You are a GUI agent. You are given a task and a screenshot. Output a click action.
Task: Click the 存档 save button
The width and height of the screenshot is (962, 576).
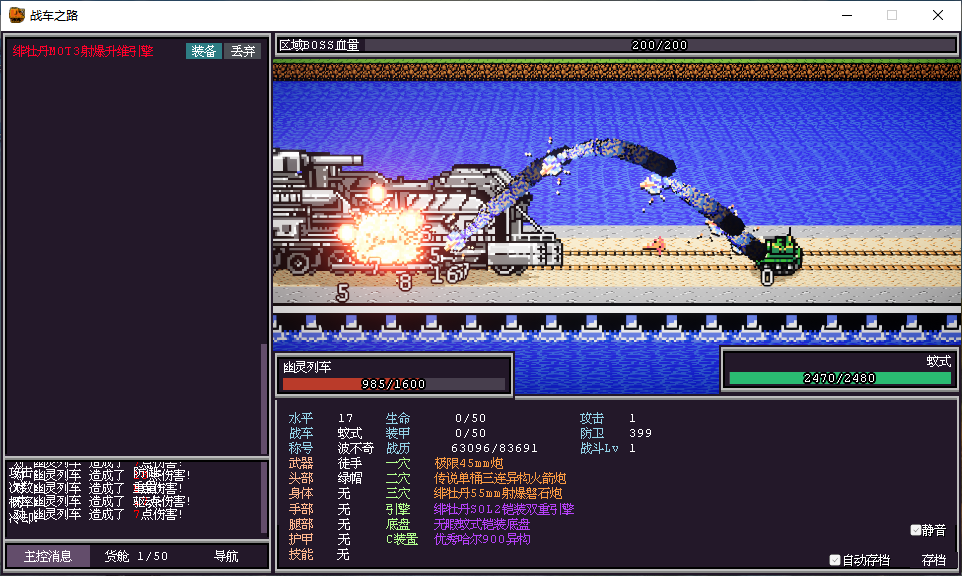(934, 560)
